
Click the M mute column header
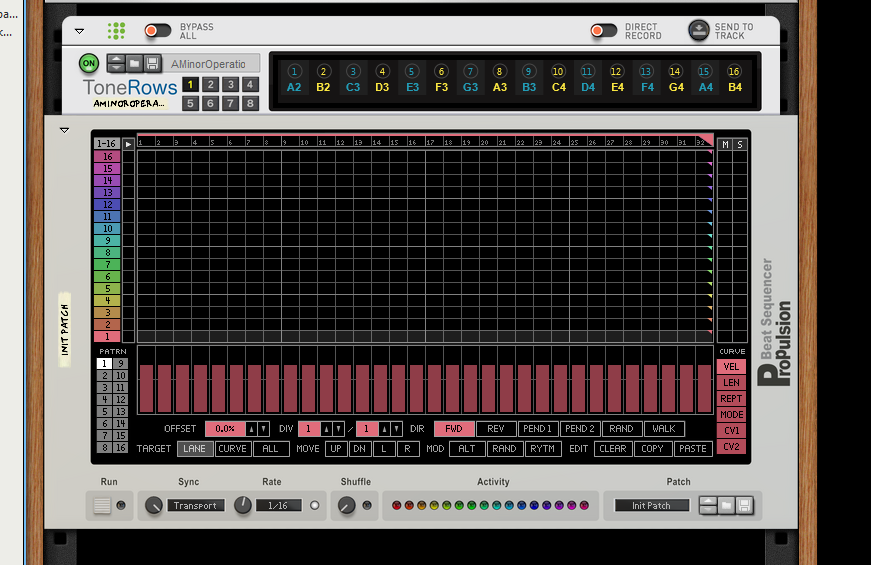pyautogui.click(x=725, y=144)
